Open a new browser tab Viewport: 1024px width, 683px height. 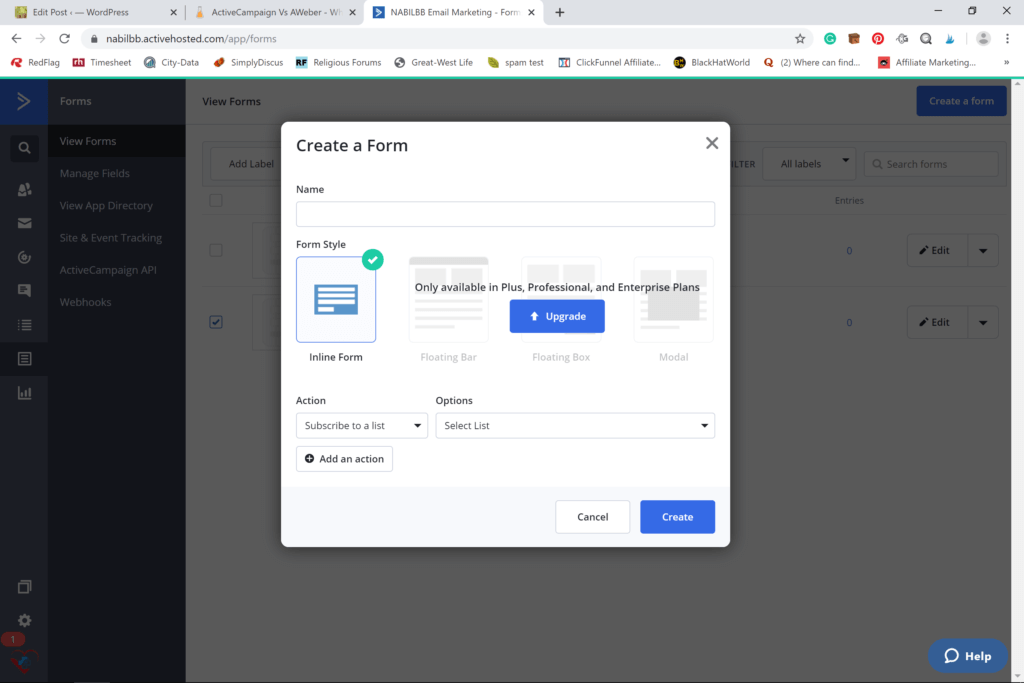pyautogui.click(x=560, y=12)
